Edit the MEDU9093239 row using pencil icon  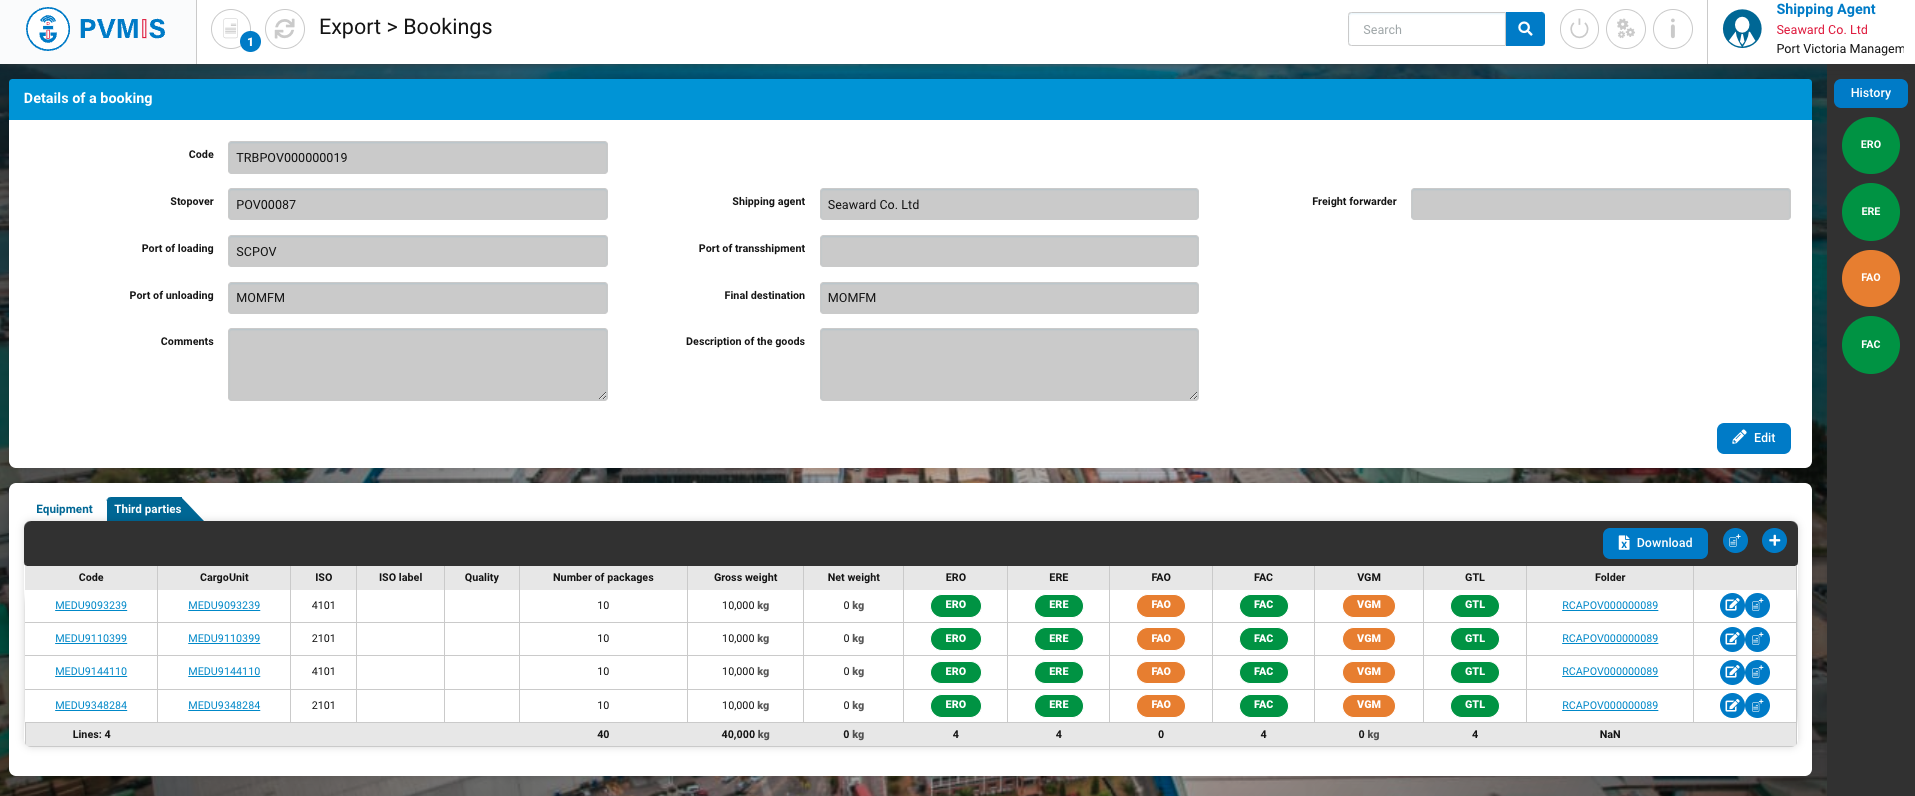tap(1731, 606)
